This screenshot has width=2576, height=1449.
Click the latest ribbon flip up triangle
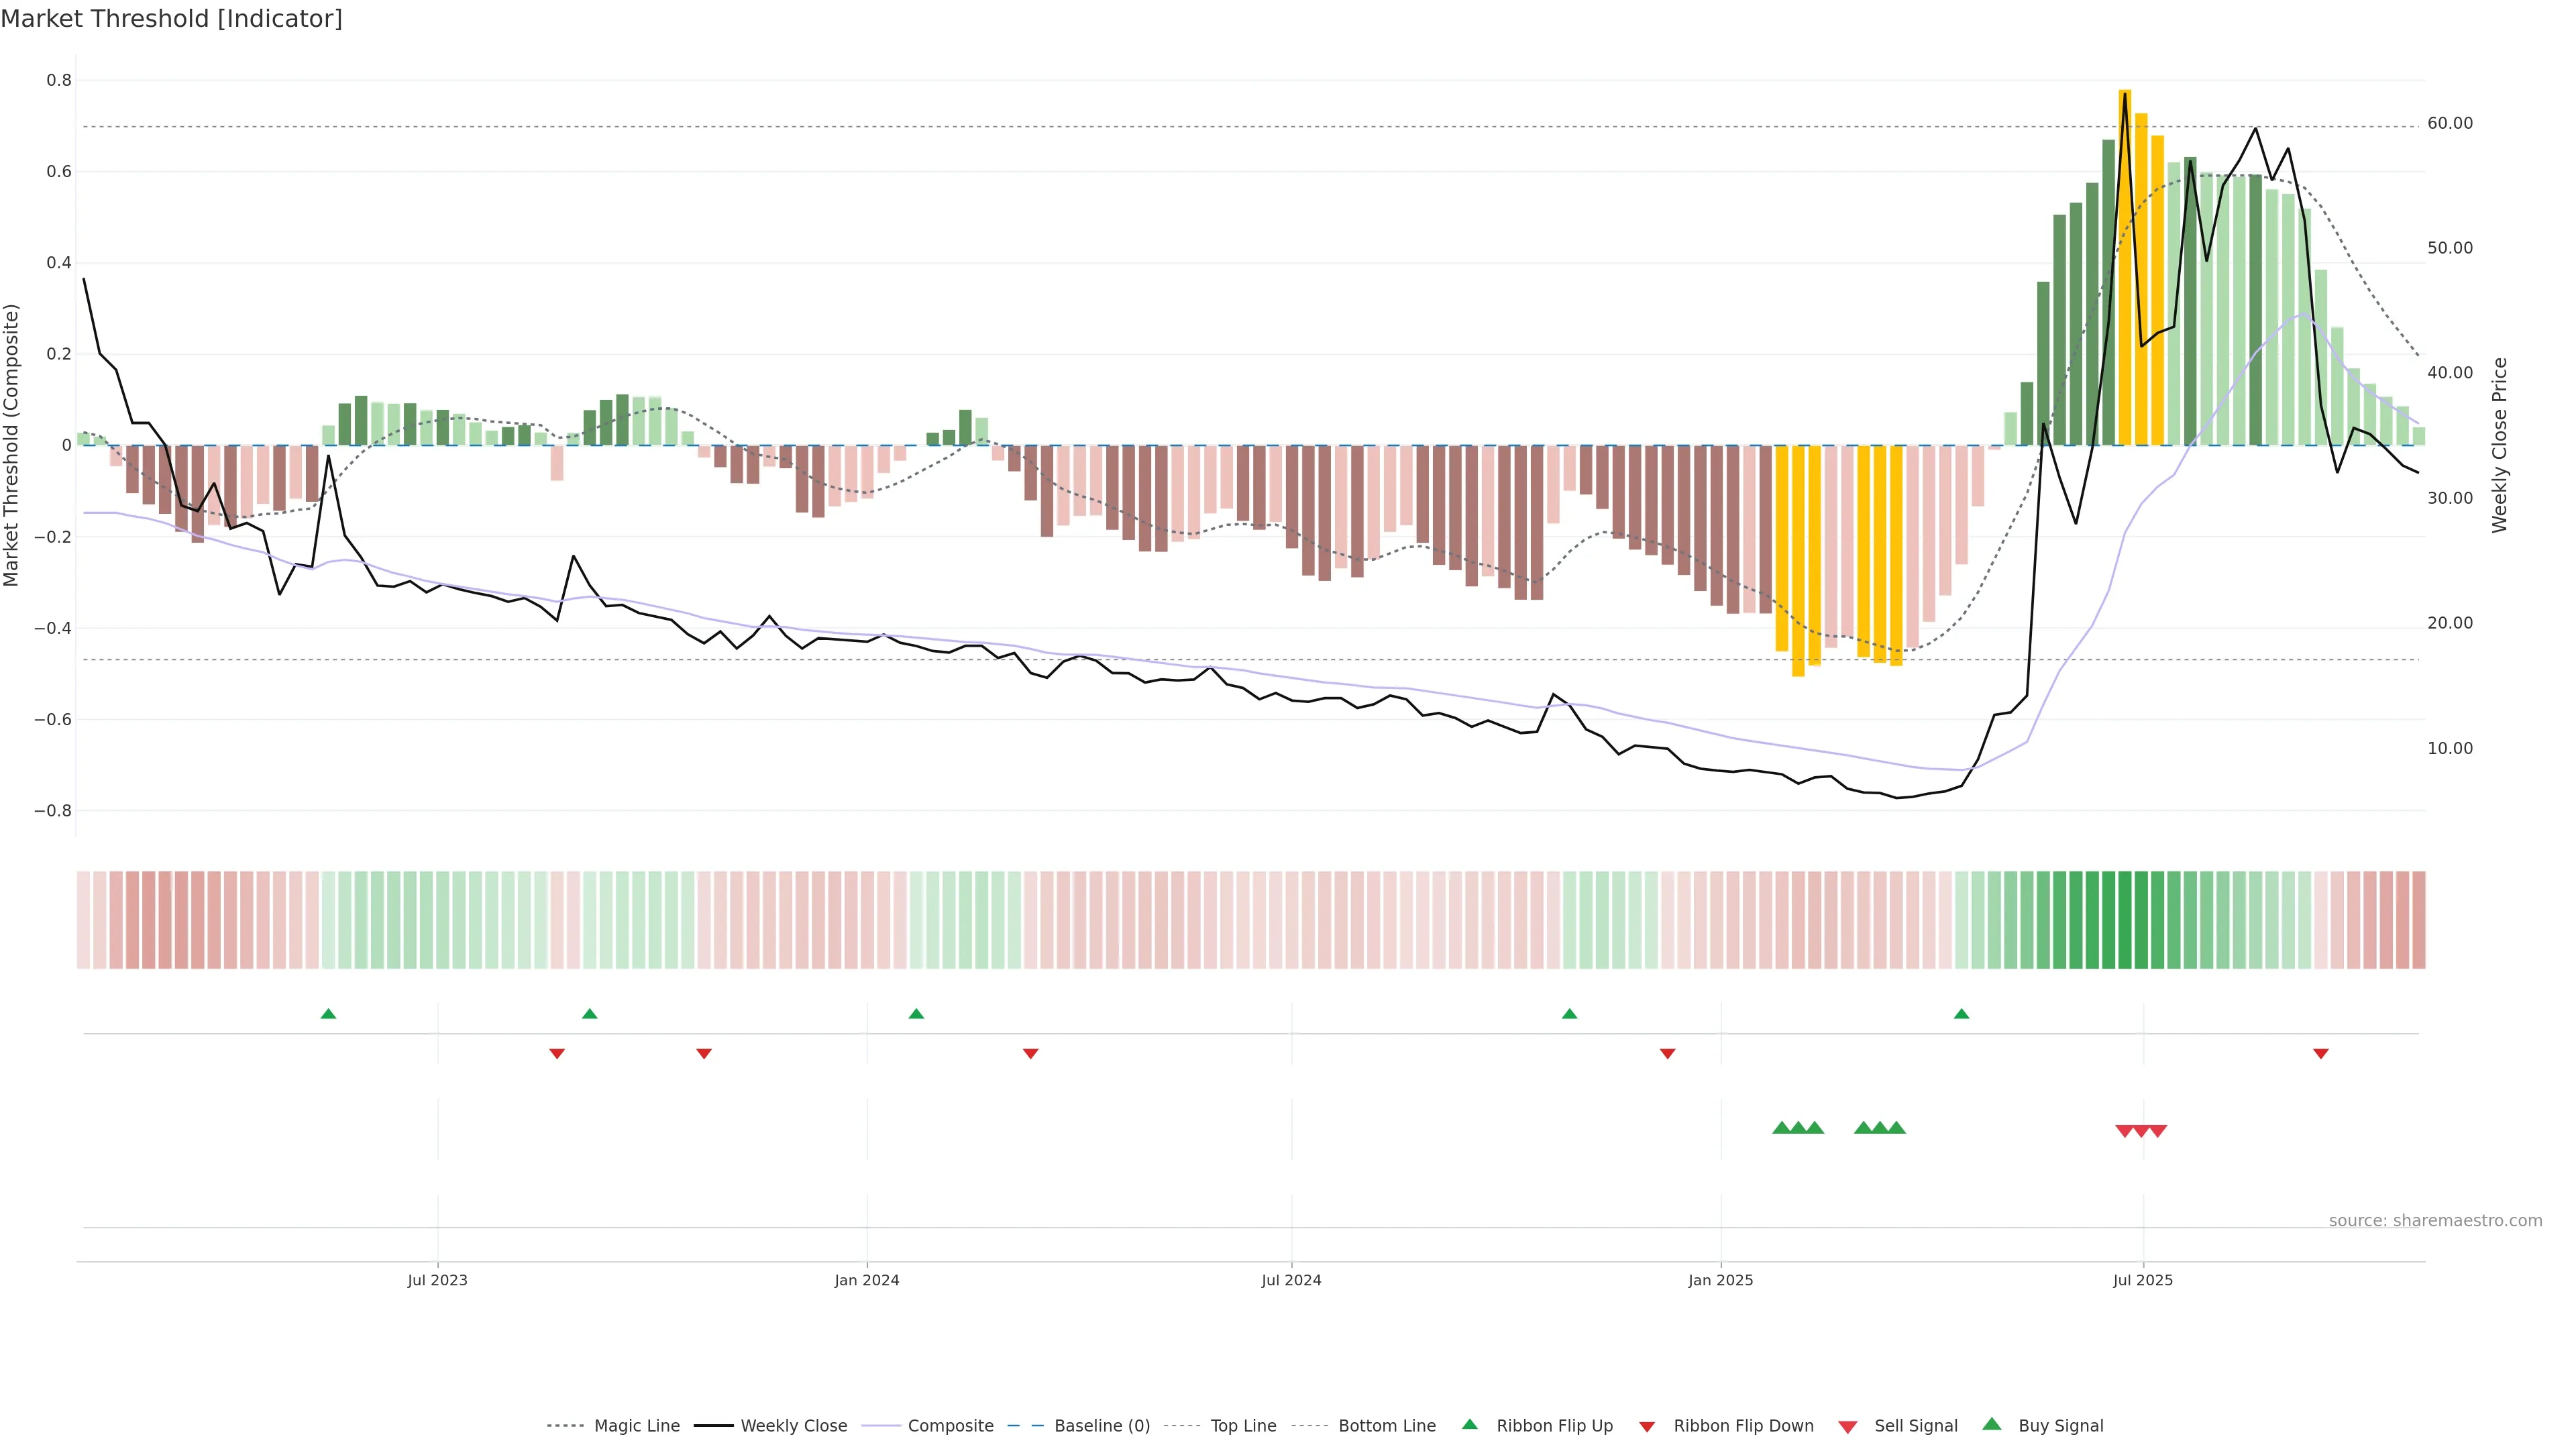tap(1961, 1014)
